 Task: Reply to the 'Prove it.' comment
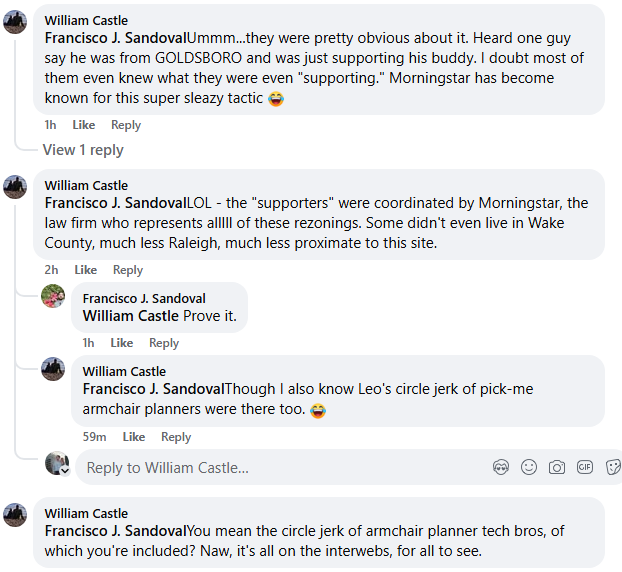point(164,343)
